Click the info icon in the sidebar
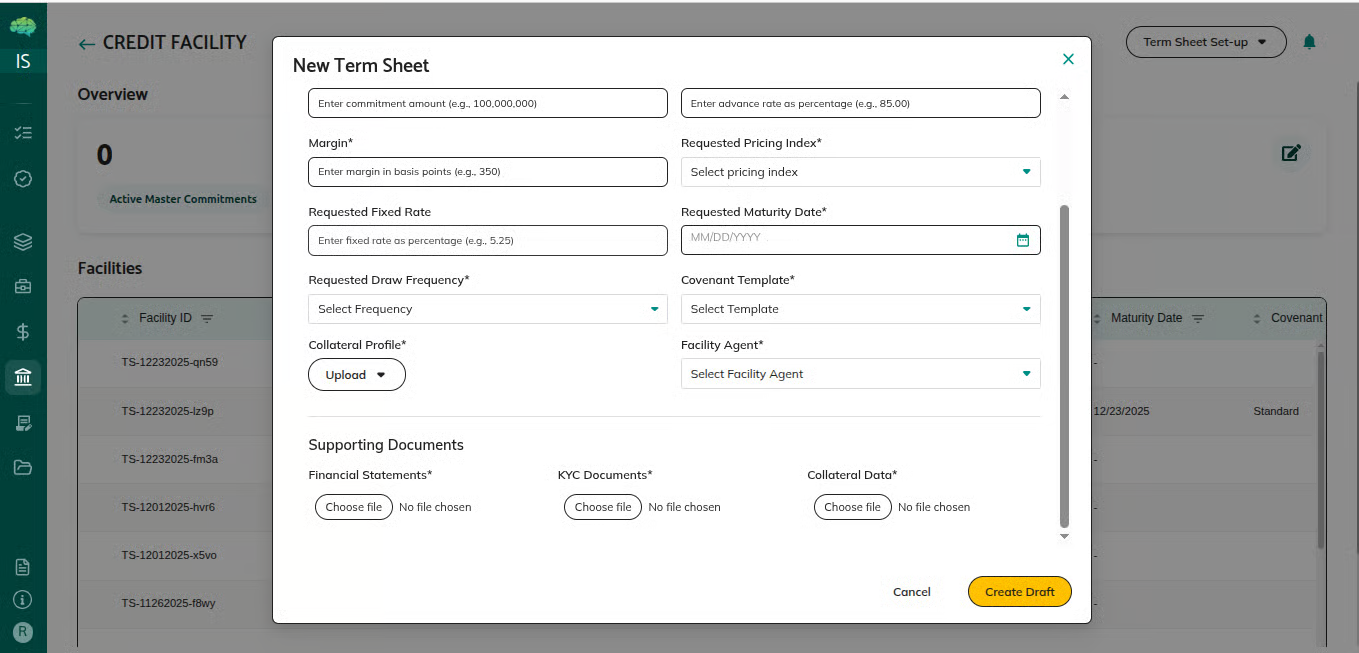1359x653 pixels. click(x=23, y=600)
